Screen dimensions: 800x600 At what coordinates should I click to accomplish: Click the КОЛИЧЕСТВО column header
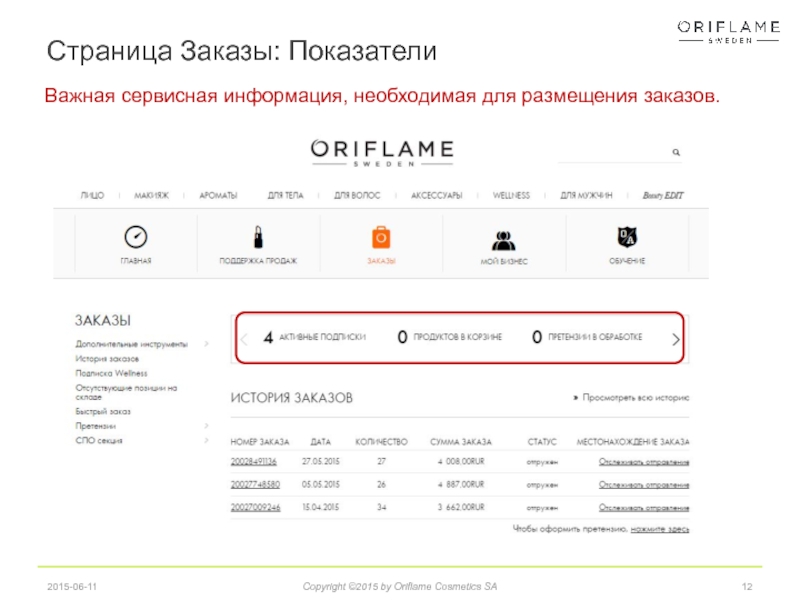pyautogui.click(x=381, y=442)
